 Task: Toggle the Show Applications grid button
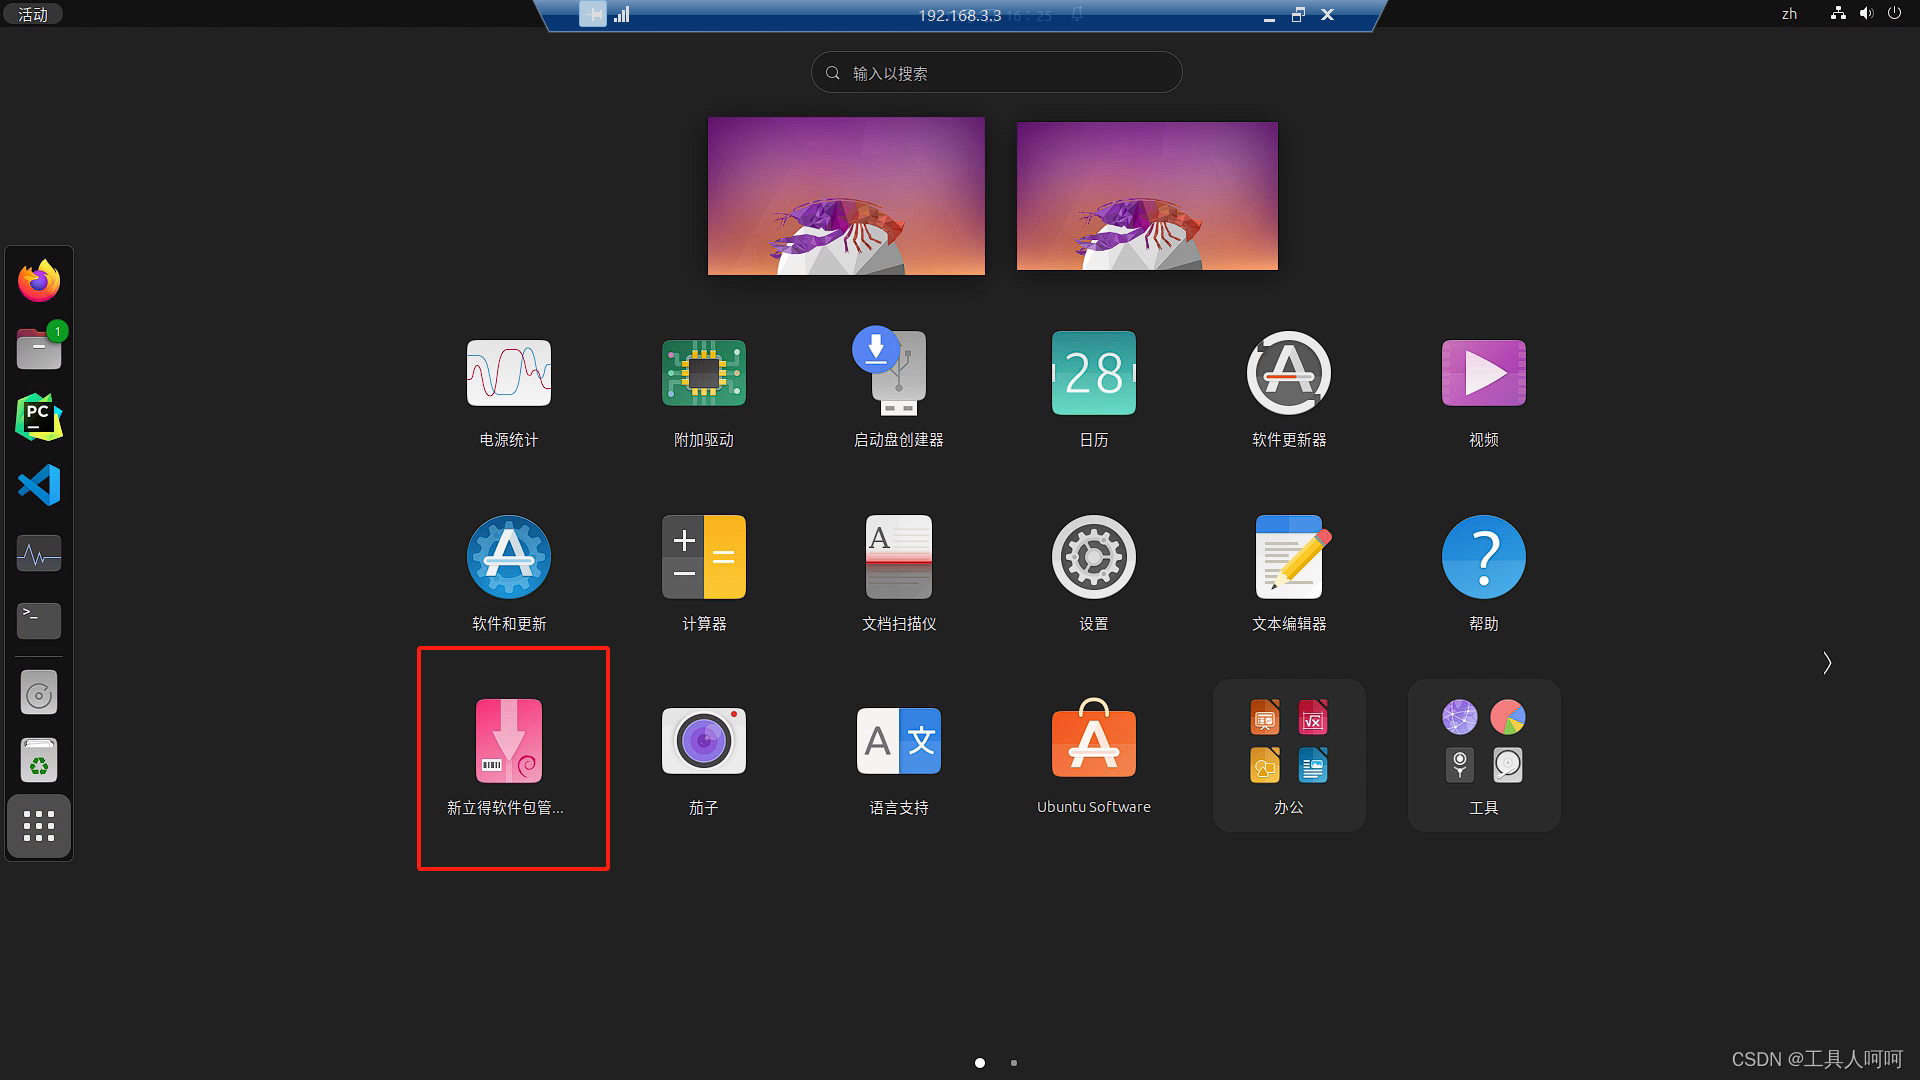(x=39, y=827)
